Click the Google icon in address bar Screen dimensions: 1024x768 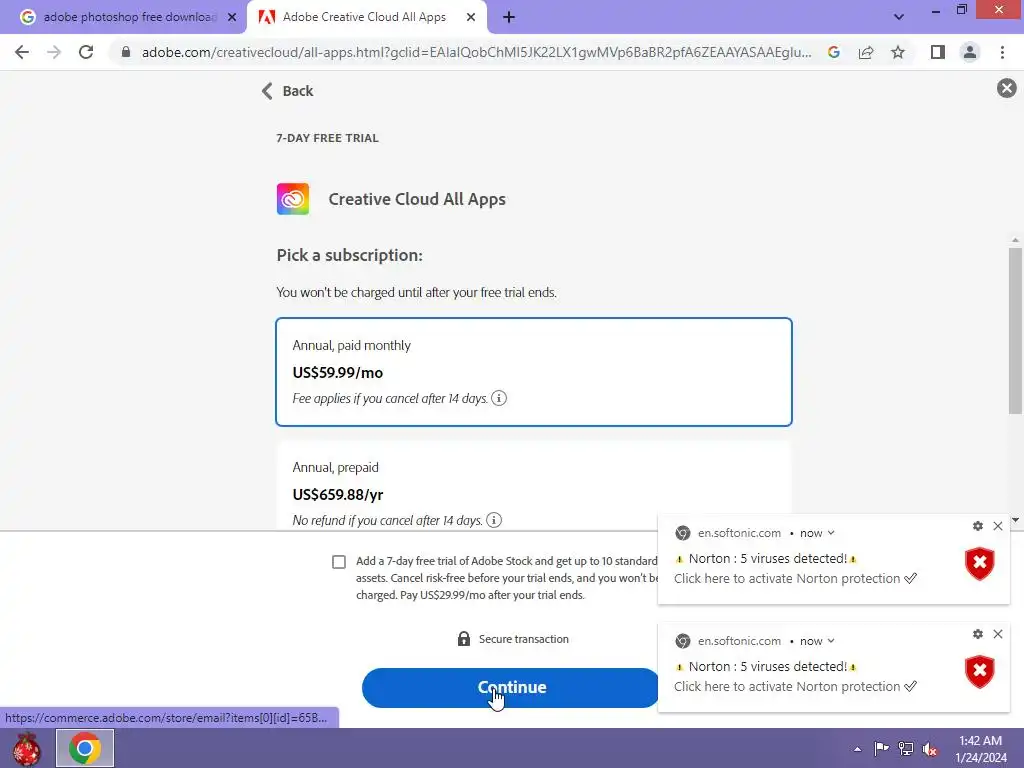(x=834, y=52)
